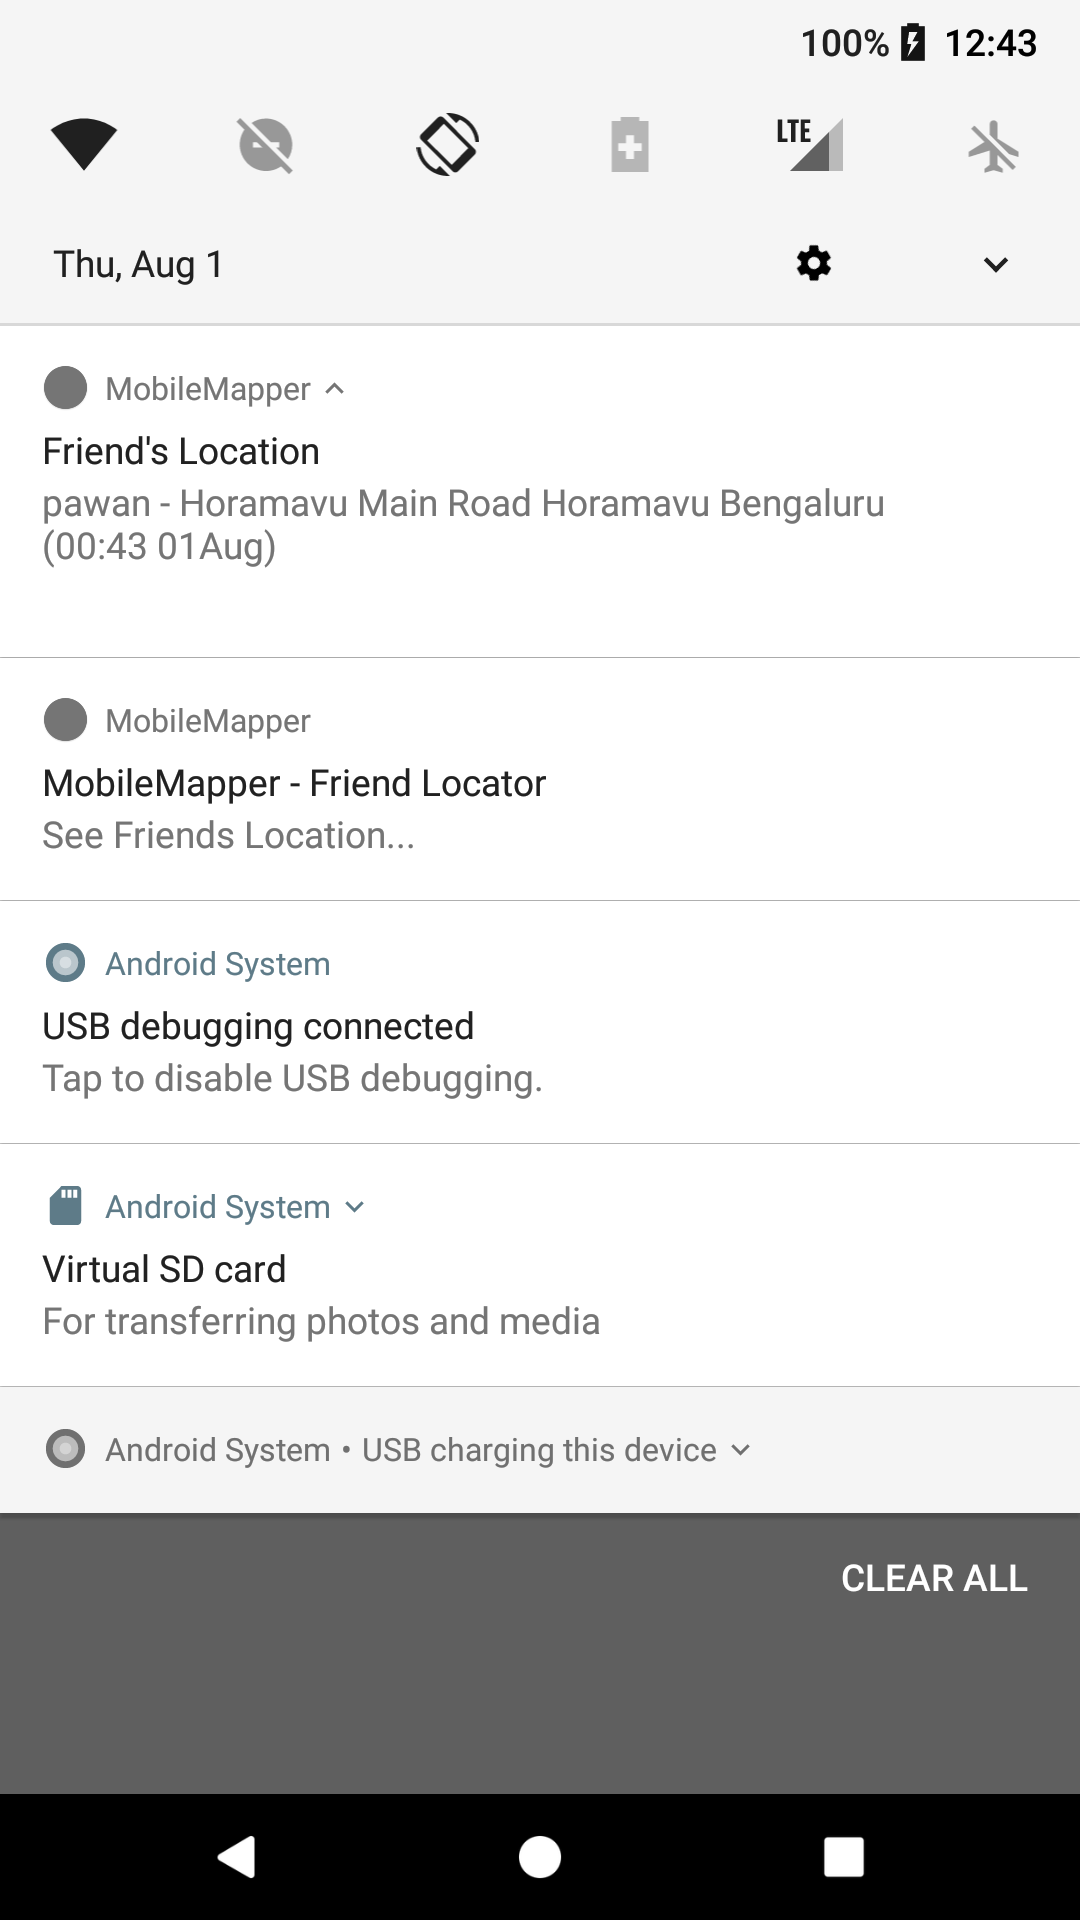Expand the full quick settings panel

point(994,263)
